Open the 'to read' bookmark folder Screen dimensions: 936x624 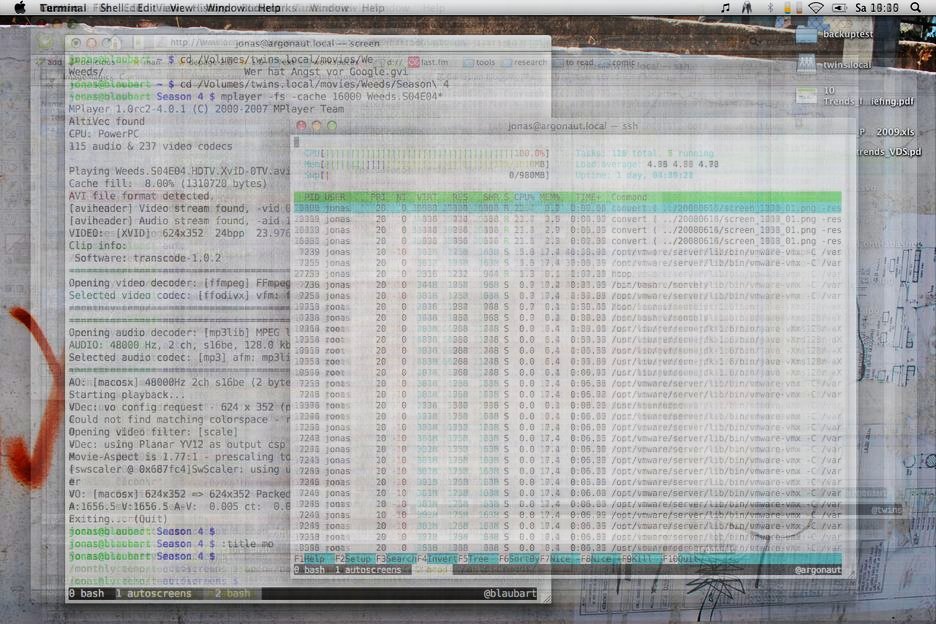[574, 62]
